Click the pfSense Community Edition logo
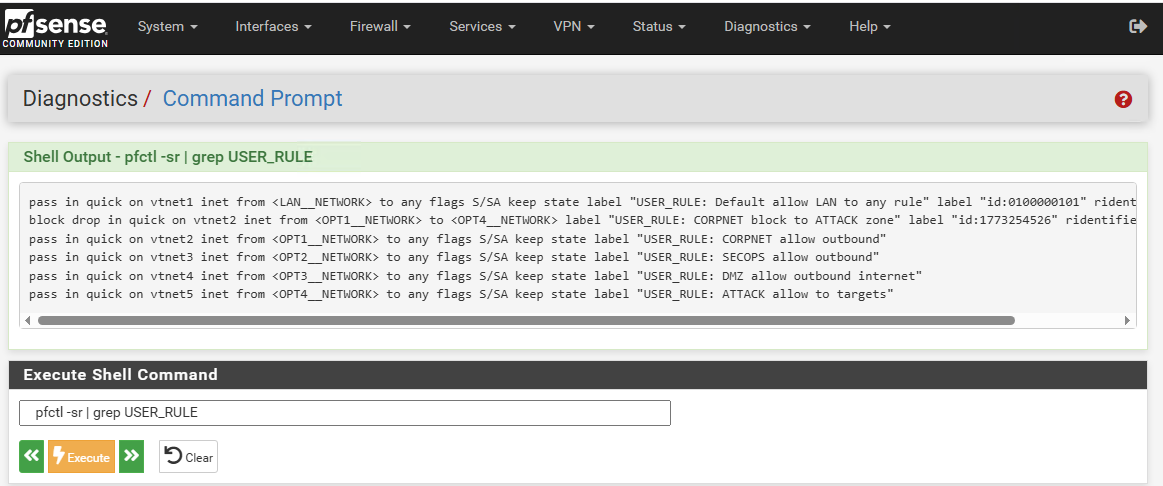The image size is (1163, 486). pyautogui.click(x=56, y=27)
